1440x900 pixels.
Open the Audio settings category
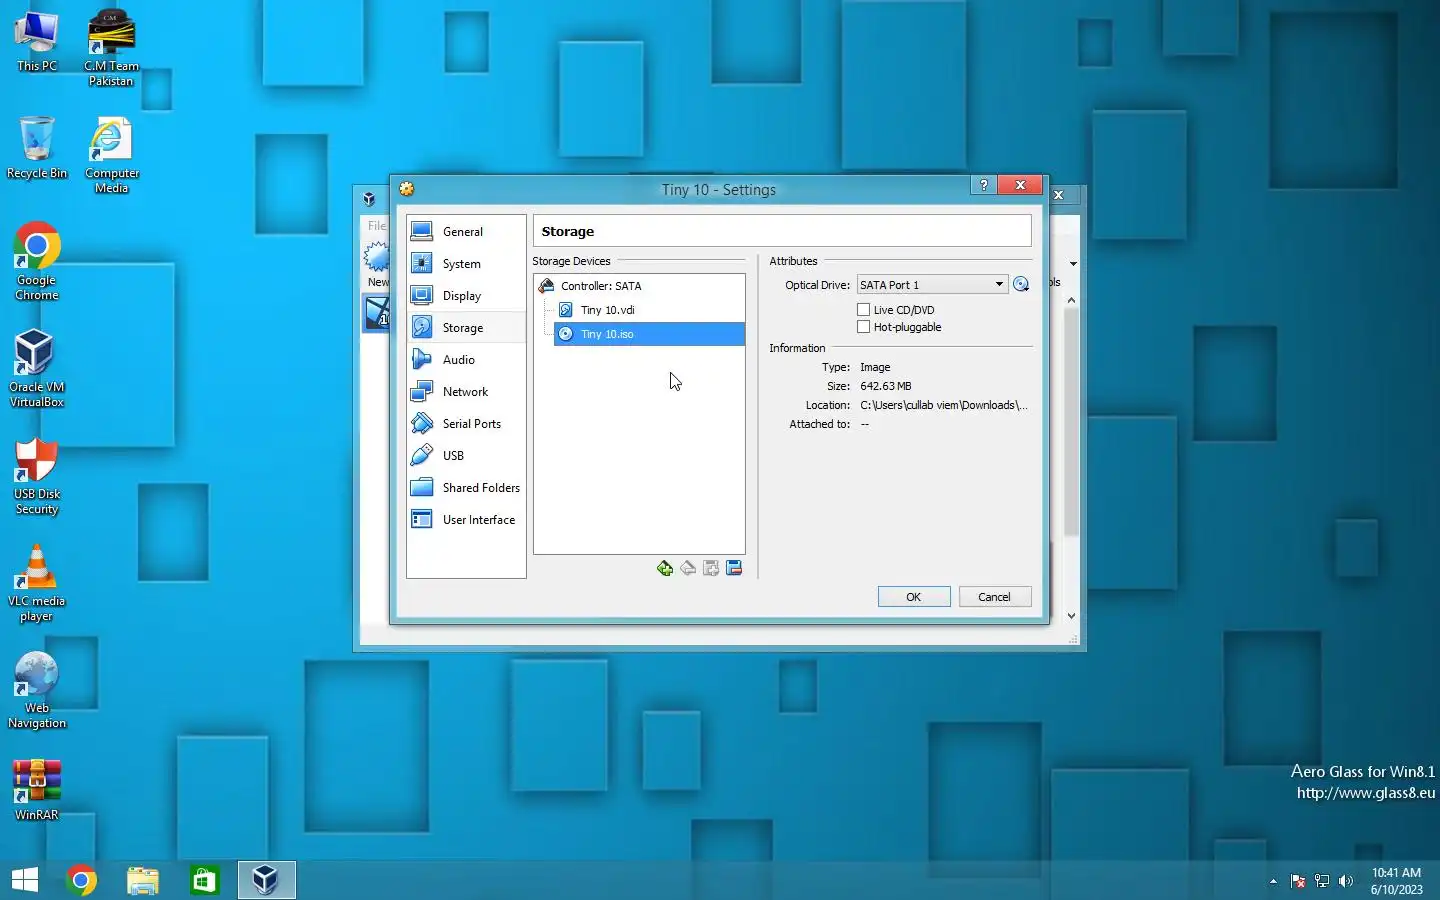point(466,359)
